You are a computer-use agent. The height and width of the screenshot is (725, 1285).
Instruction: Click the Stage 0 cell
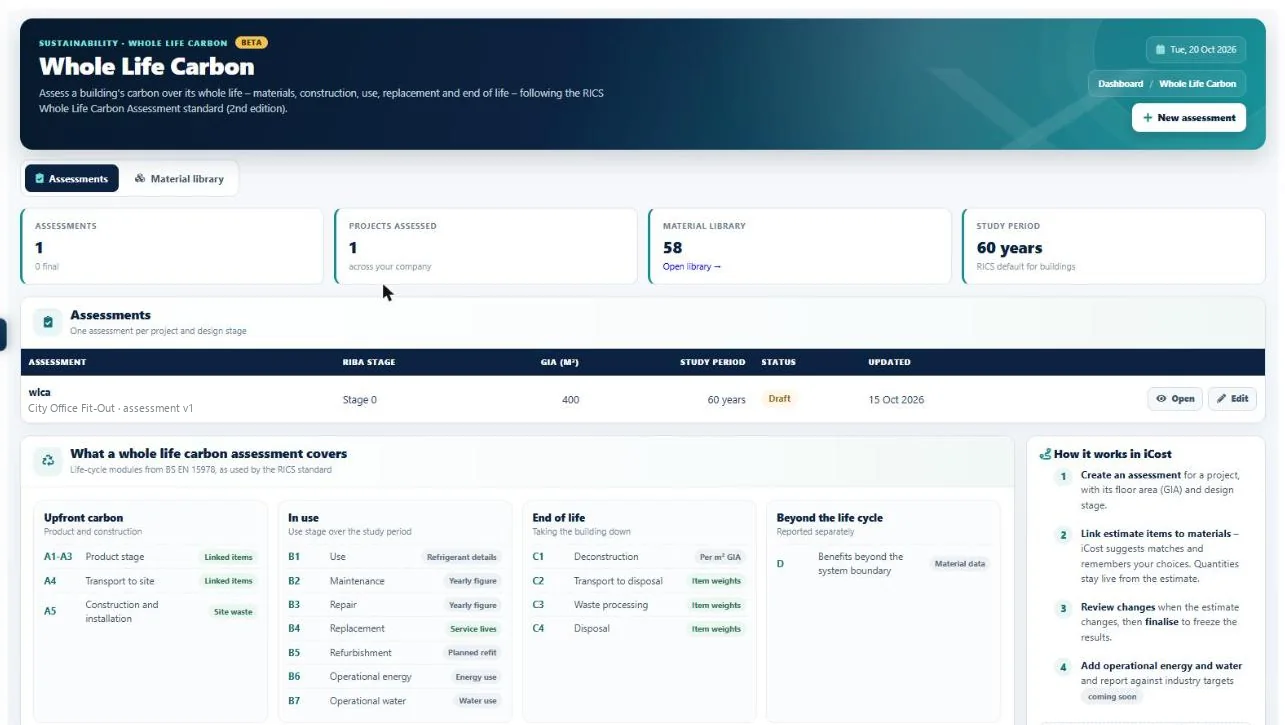coord(360,400)
